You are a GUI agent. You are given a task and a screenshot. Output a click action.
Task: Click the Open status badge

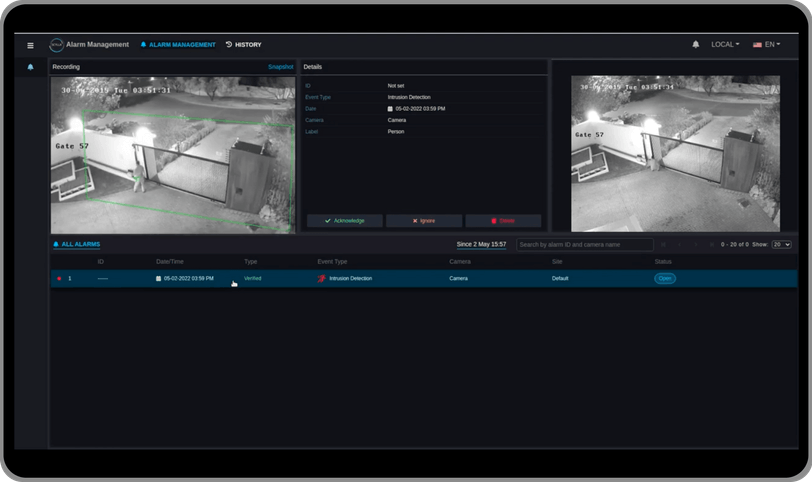coord(664,279)
